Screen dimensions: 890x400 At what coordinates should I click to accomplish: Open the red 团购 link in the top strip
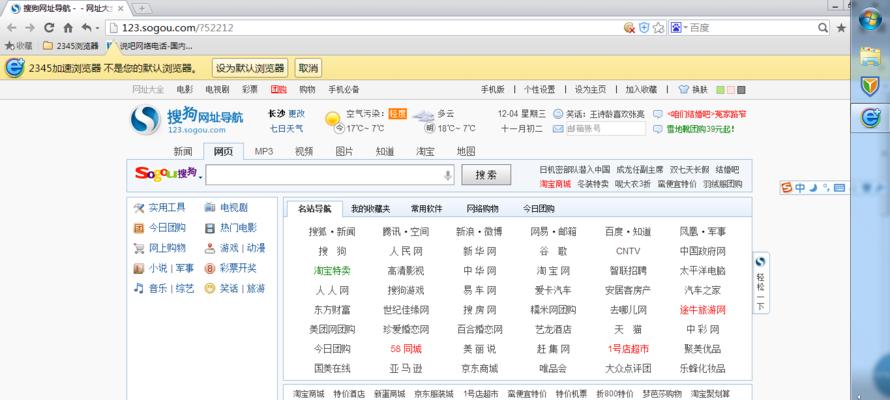(279, 90)
